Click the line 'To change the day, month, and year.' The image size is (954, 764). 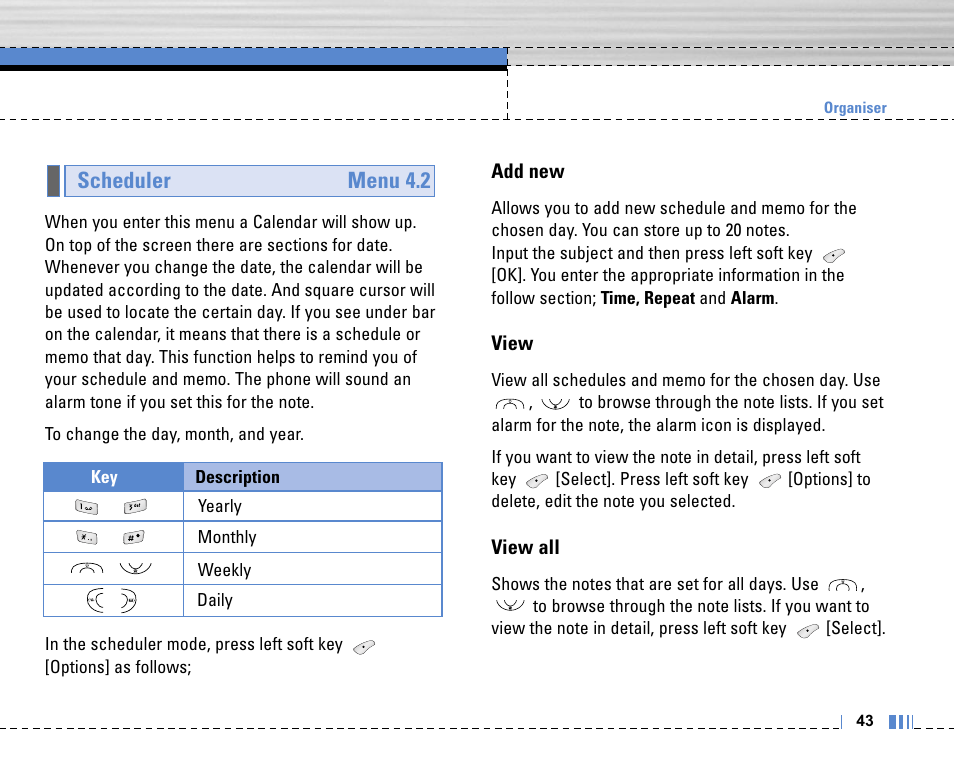tap(174, 434)
